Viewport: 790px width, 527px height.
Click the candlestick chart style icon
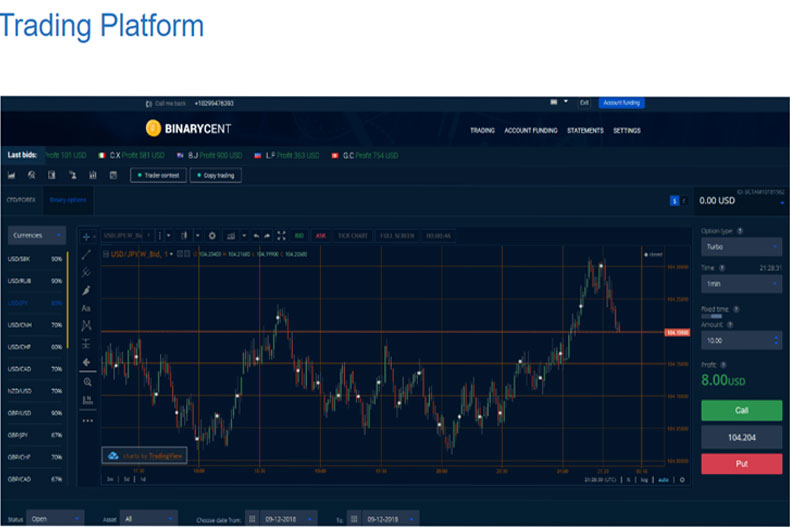184,236
